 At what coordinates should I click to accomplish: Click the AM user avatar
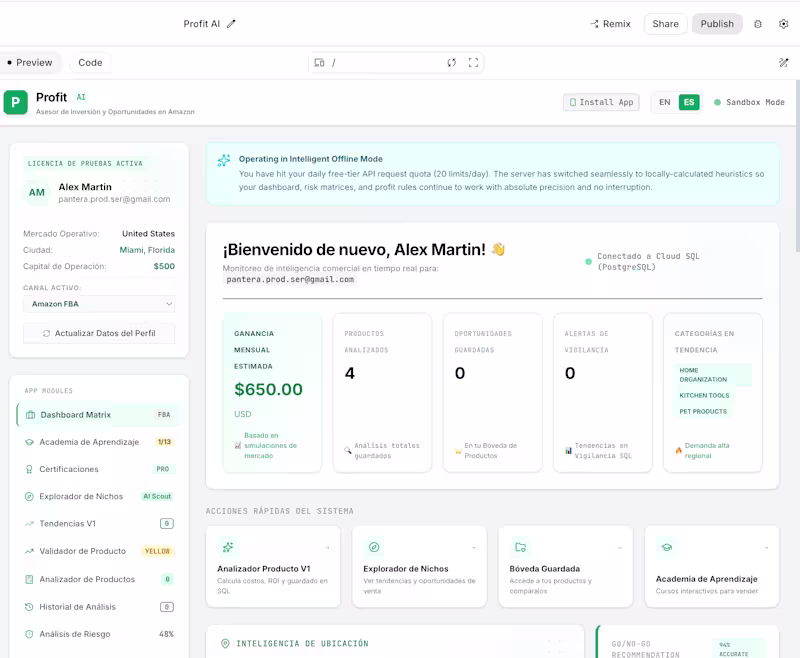click(37, 192)
